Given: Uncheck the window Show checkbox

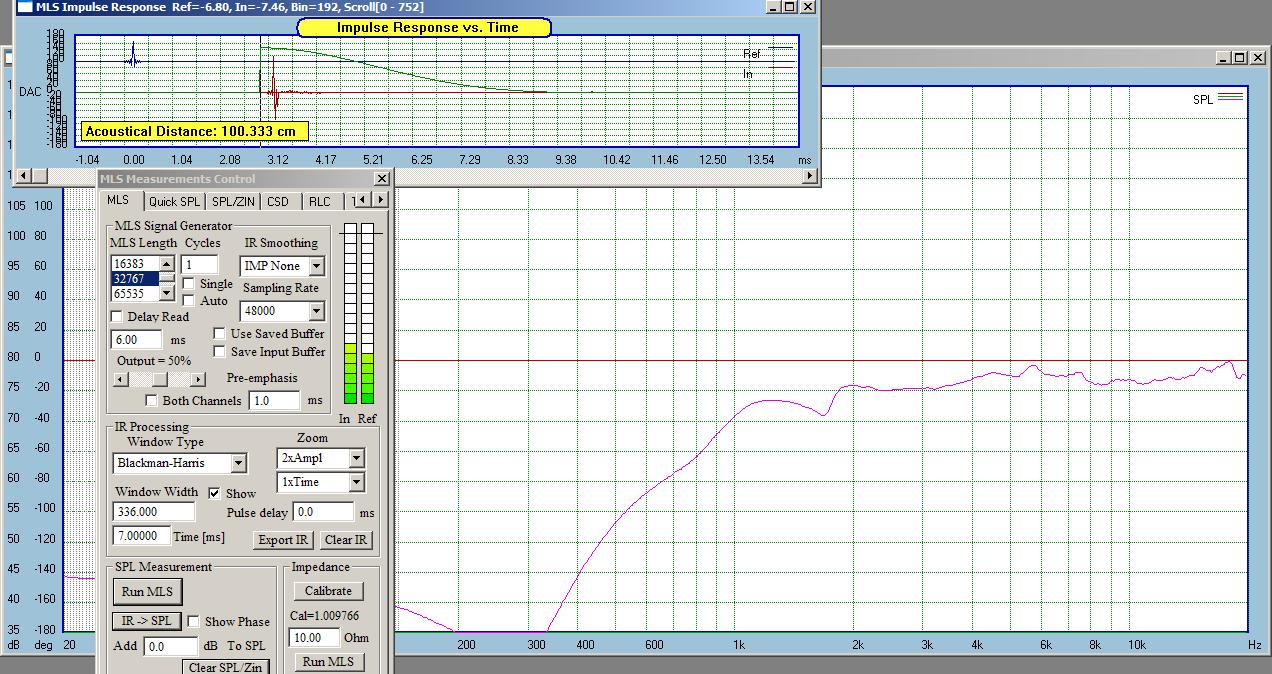Looking at the screenshot, I should coord(214,493).
